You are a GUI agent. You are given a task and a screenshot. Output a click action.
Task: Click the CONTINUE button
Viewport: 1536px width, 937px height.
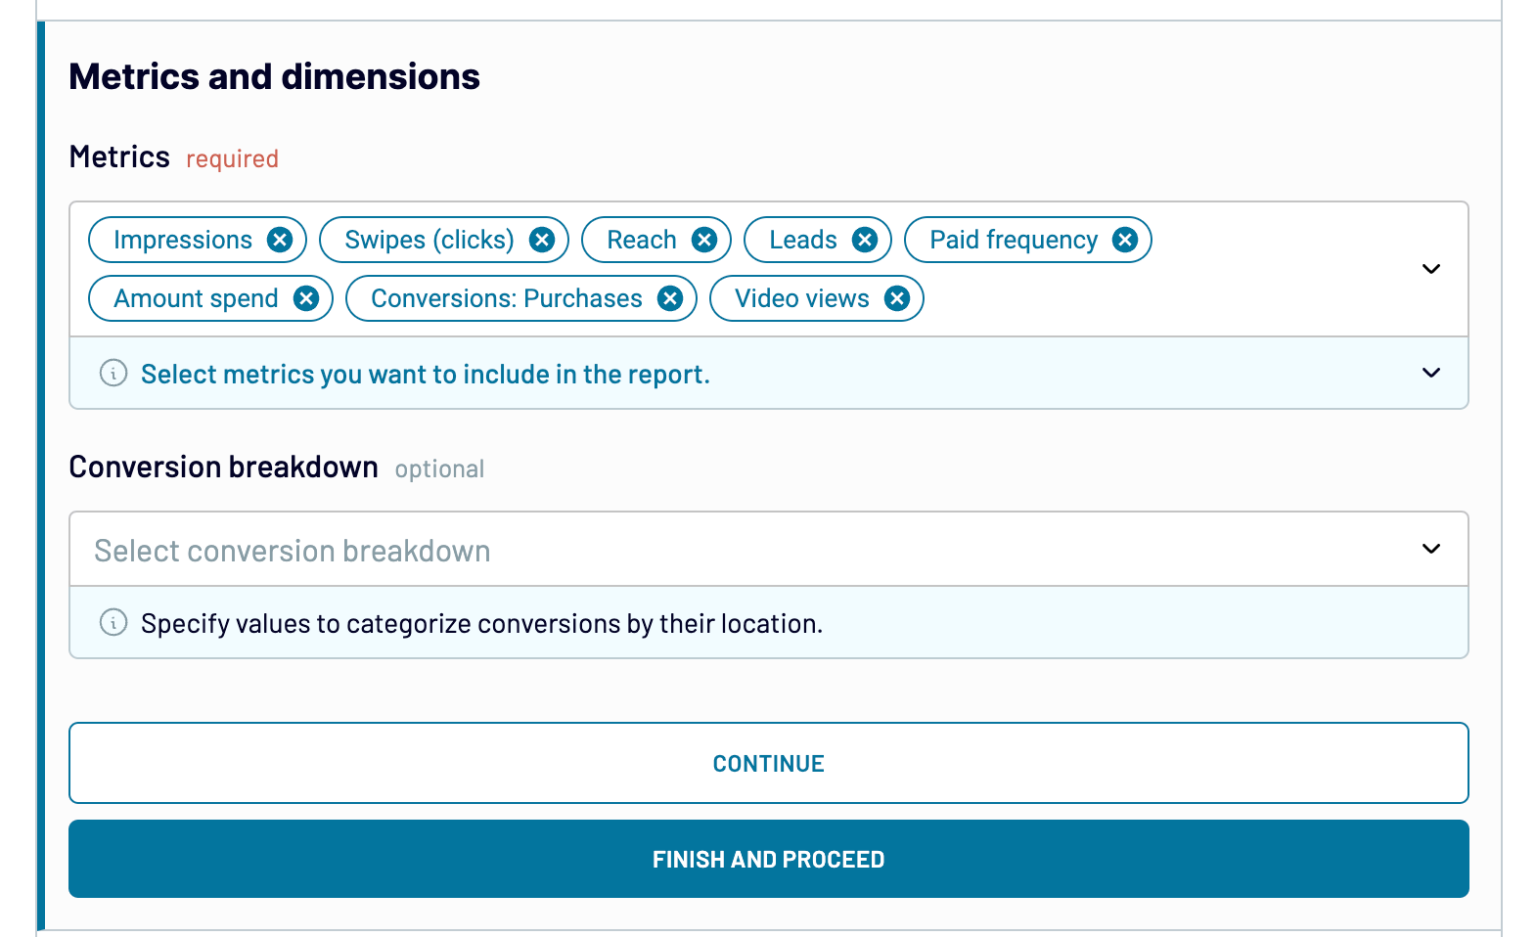(768, 763)
